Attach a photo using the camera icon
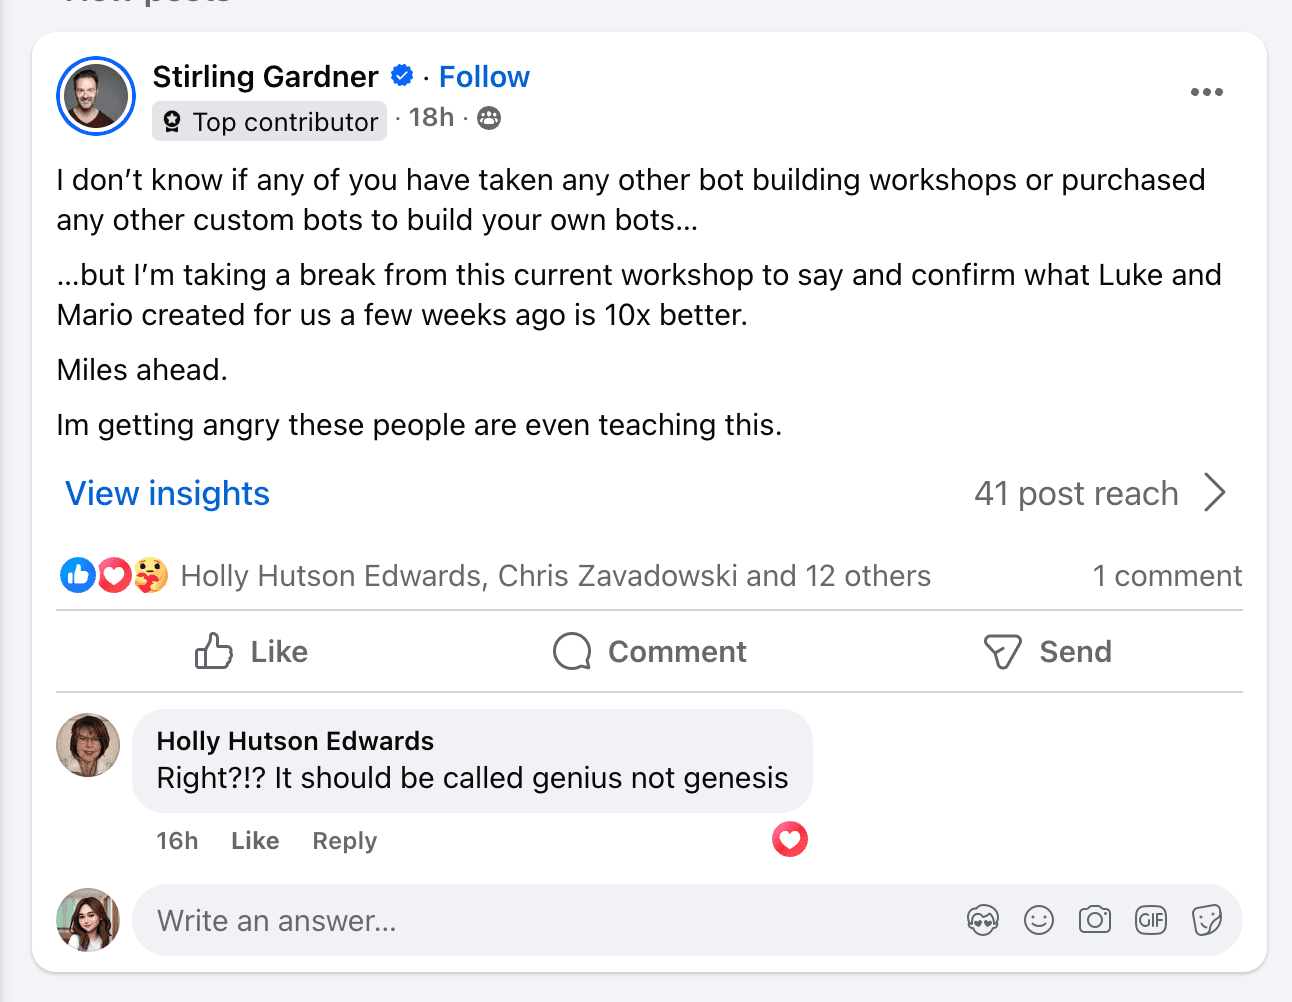The width and height of the screenshot is (1292, 1002). pyautogui.click(x=1095, y=920)
